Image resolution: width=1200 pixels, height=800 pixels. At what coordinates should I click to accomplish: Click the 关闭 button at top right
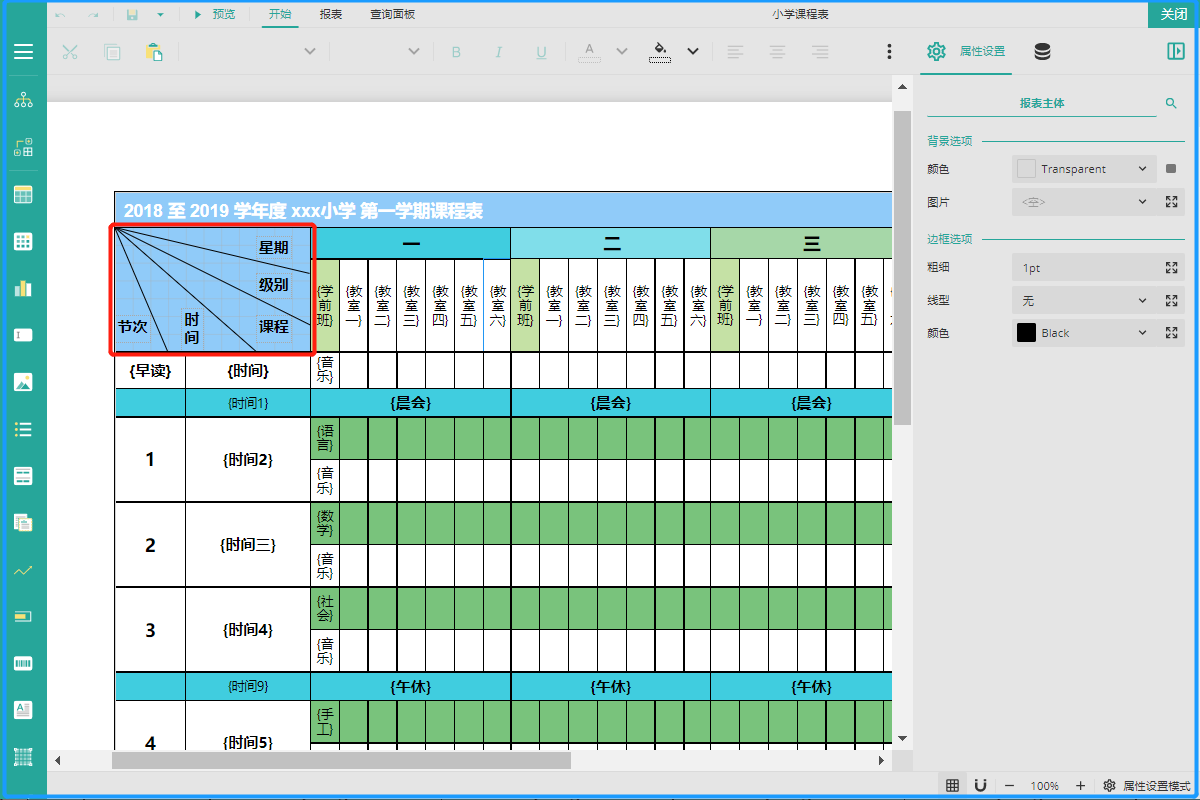click(1173, 14)
